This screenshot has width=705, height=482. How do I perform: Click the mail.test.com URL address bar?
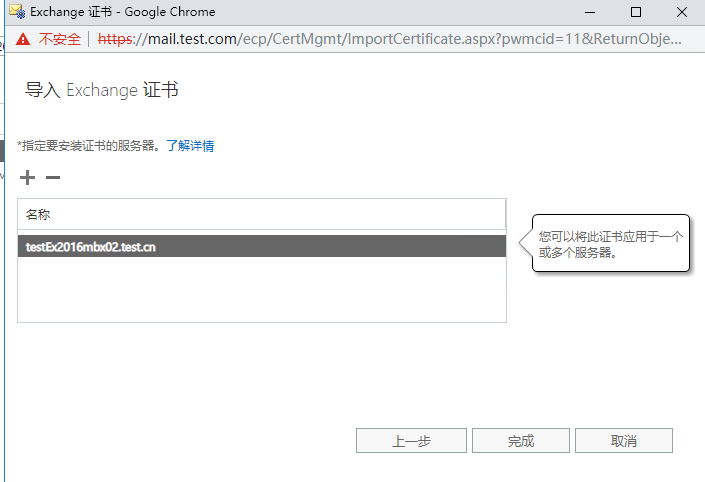point(389,39)
